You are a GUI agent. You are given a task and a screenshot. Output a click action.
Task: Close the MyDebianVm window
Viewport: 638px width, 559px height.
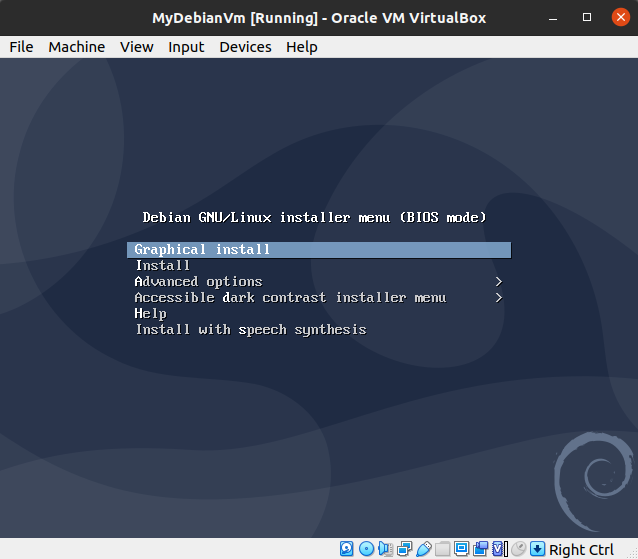[x=621, y=17]
